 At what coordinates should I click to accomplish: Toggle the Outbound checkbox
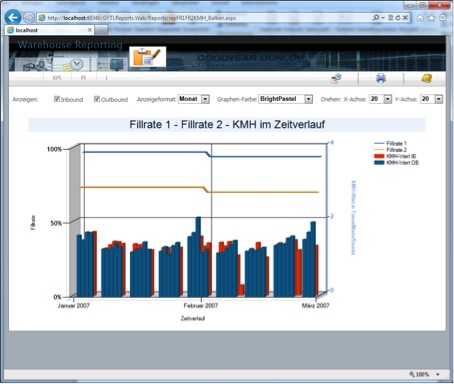point(97,99)
